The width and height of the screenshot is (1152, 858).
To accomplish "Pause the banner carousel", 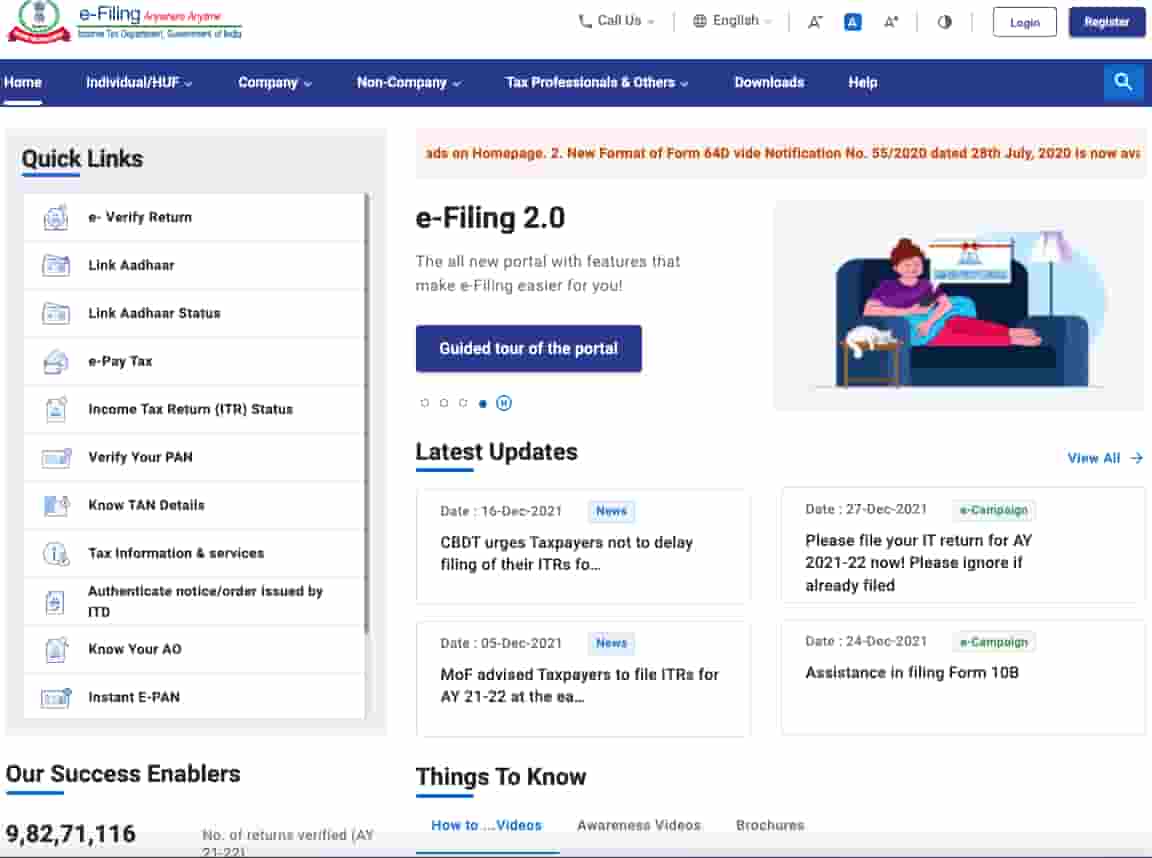I will click(x=504, y=403).
